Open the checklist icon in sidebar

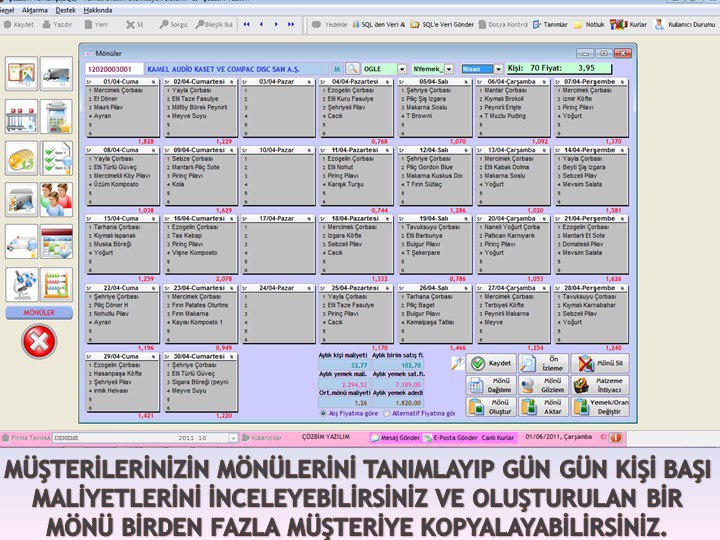[x=56, y=158]
